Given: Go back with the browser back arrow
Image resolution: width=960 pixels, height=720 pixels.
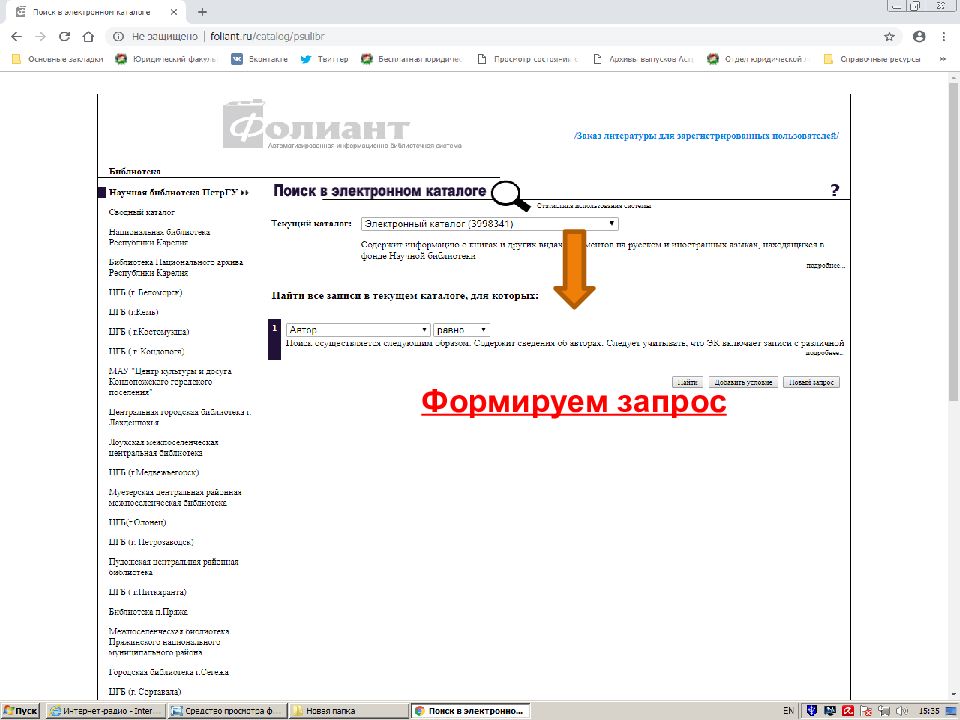Looking at the screenshot, I should coord(16,36).
